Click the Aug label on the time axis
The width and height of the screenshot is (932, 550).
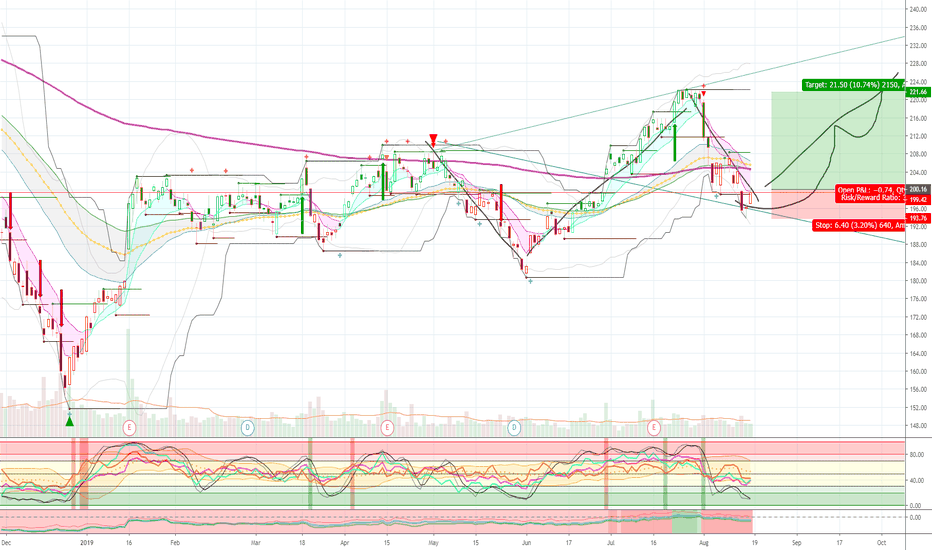click(704, 543)
